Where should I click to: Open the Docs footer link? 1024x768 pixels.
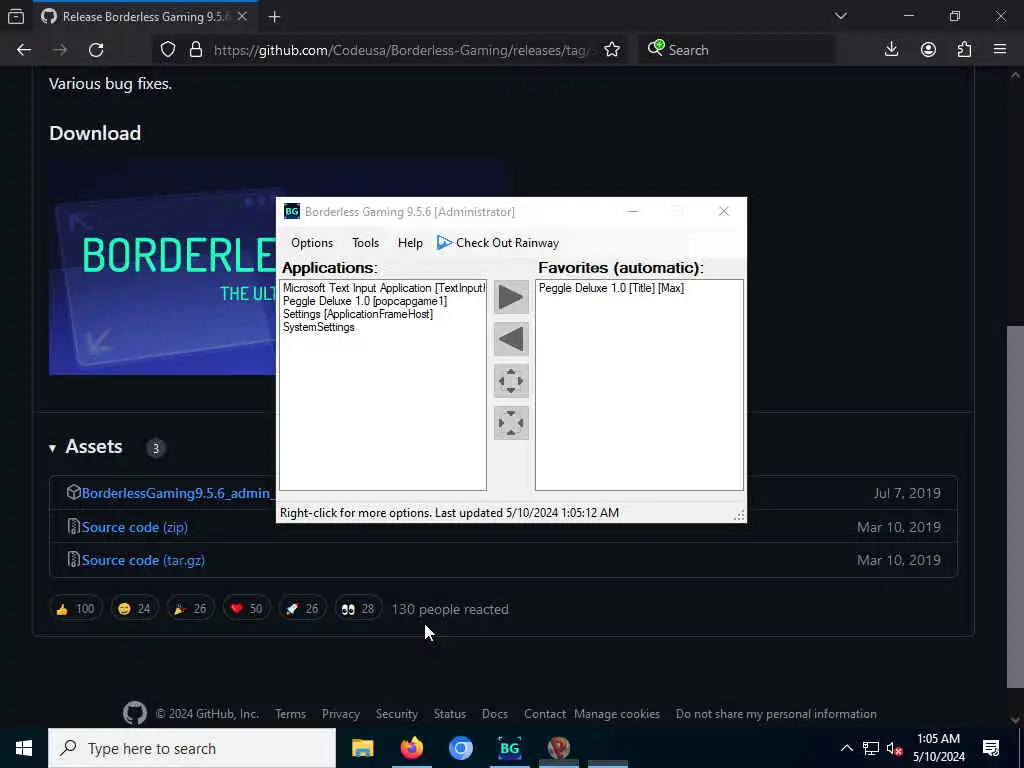(x=494, y=714)
